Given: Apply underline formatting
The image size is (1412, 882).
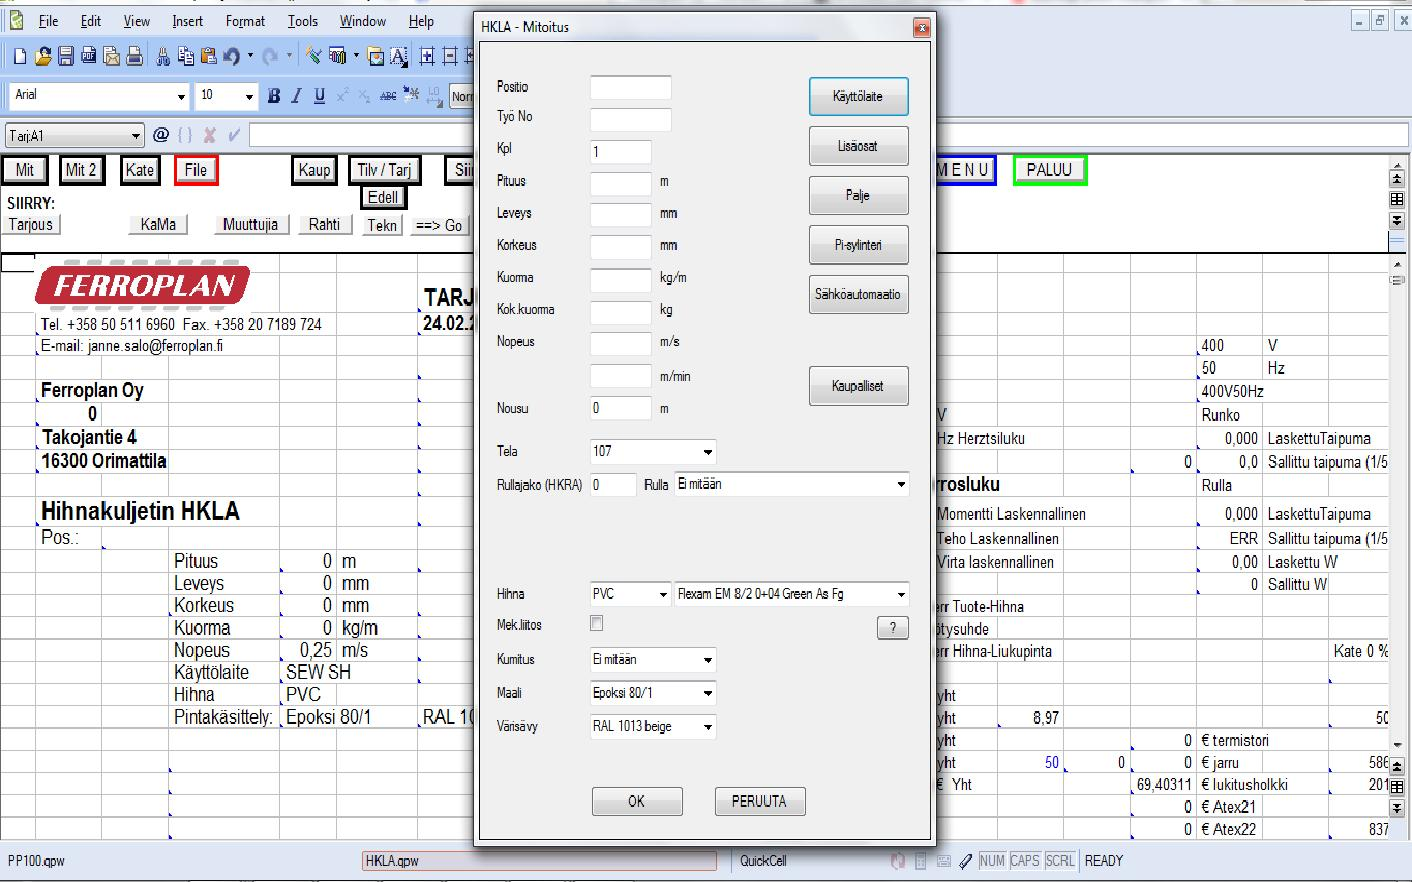Looking at the screenshot, I should click(319, 96).
